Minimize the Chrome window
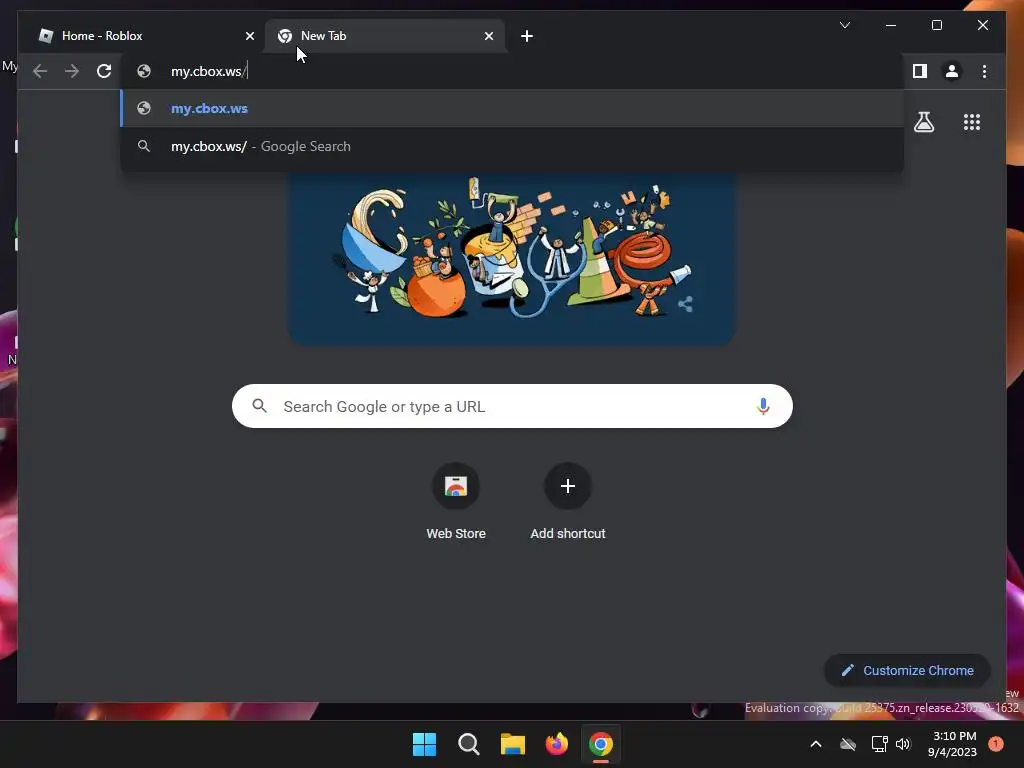Viewport: 1024px width, 768px height. pyautogui.click(x=891, y=25)
